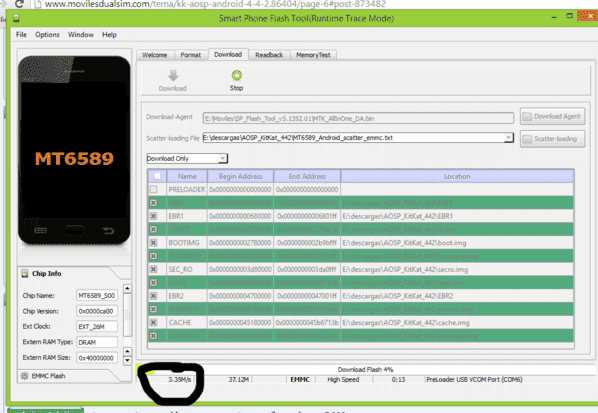This screenshot has height=413, width=598.
Task: Open the Window menu
Action: point(81,35)
